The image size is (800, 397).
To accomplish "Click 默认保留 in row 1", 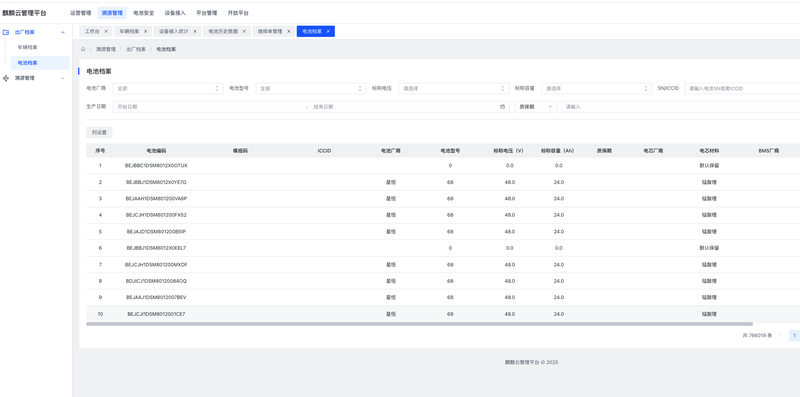I will 709,165.
